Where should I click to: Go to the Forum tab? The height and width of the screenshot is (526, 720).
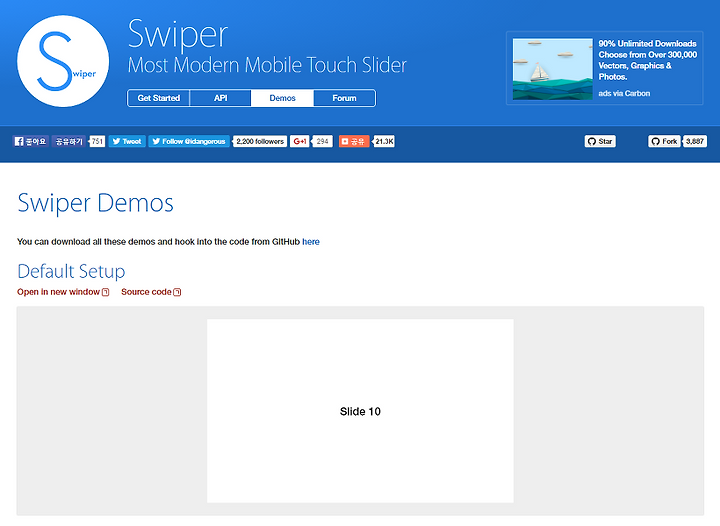point(344,98)
